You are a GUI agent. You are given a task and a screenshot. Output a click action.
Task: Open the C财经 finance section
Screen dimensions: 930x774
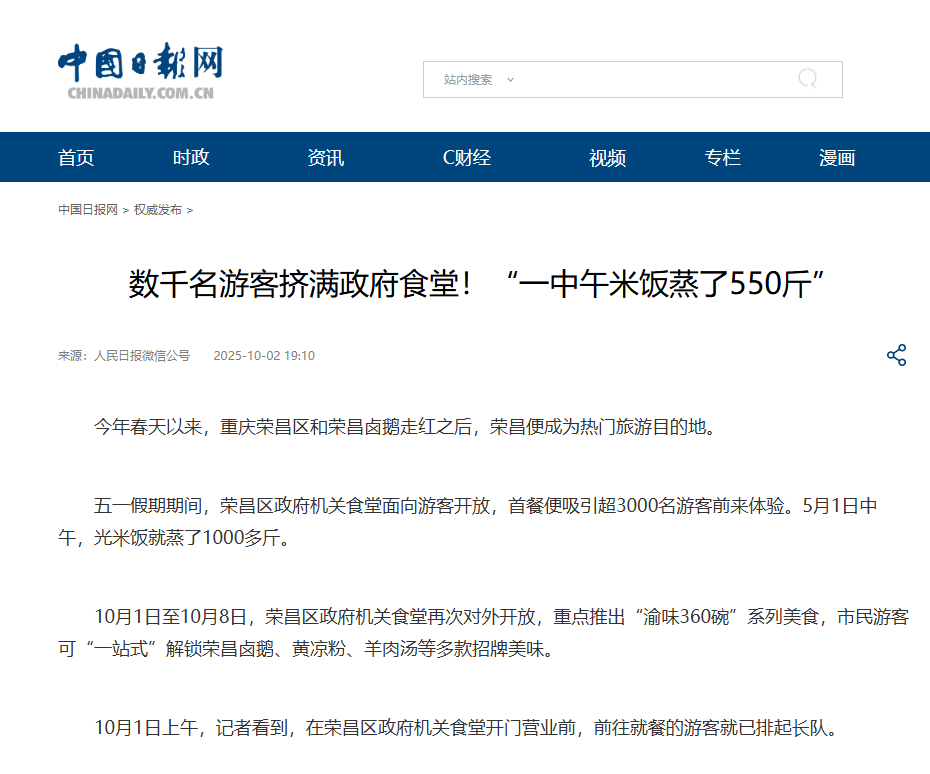coord(467,157)
